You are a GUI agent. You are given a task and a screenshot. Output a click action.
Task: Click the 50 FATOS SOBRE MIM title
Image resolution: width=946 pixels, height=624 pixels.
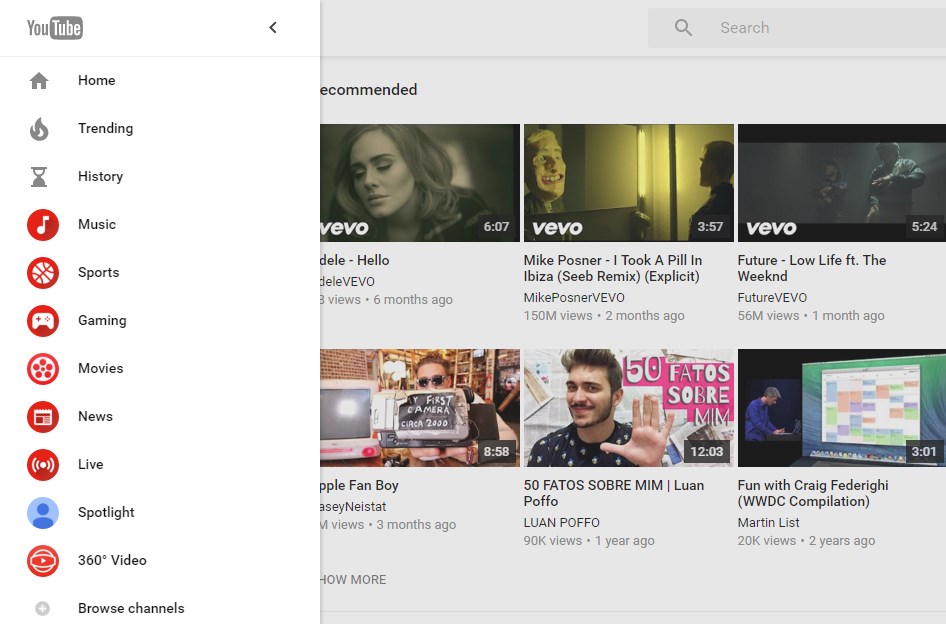click(x=614, y=493)
